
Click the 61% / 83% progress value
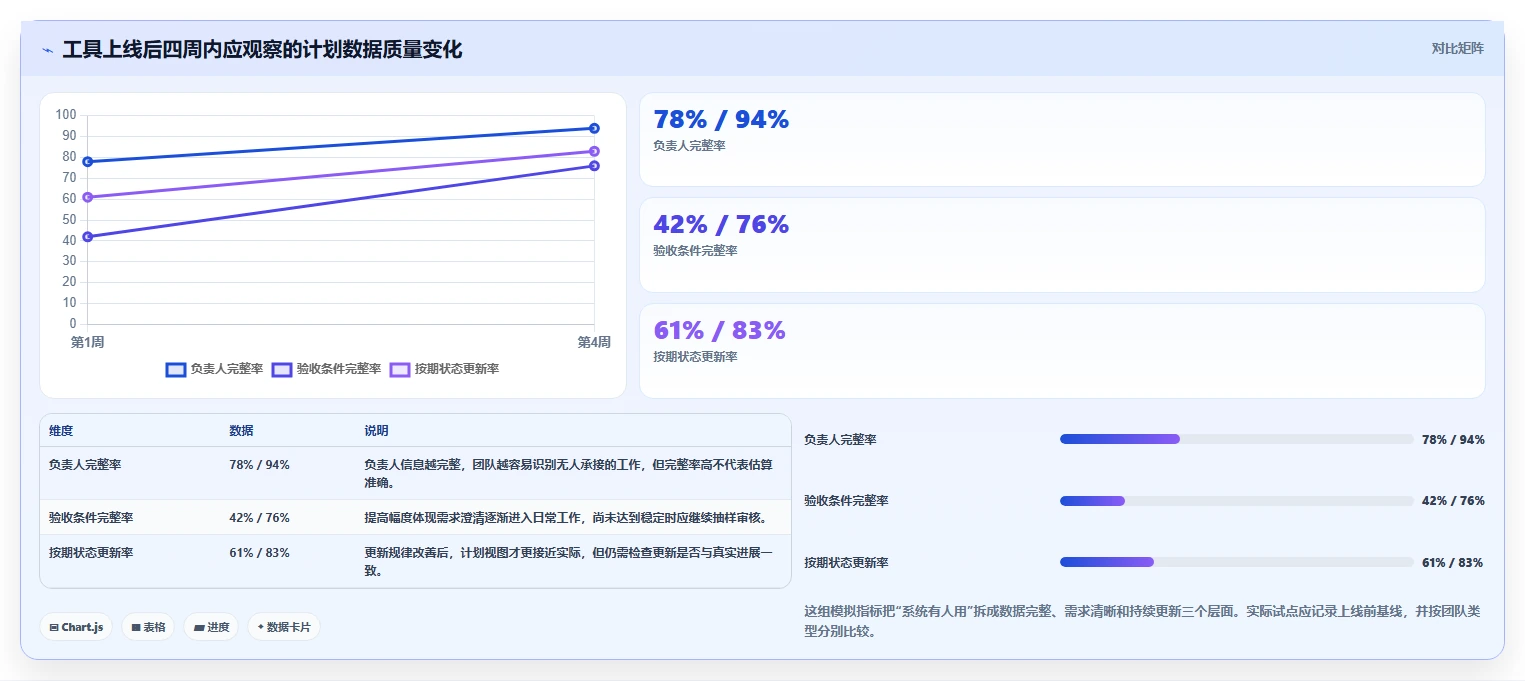(1452, 563)
